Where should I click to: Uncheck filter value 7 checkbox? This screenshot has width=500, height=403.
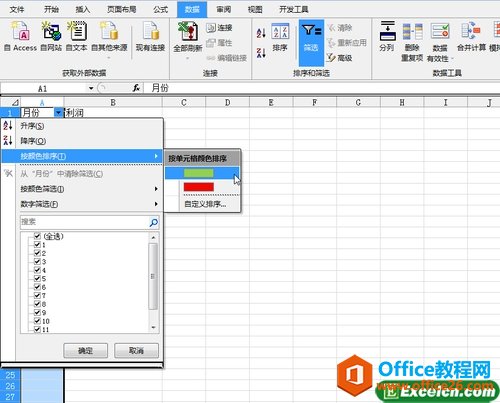37,296
